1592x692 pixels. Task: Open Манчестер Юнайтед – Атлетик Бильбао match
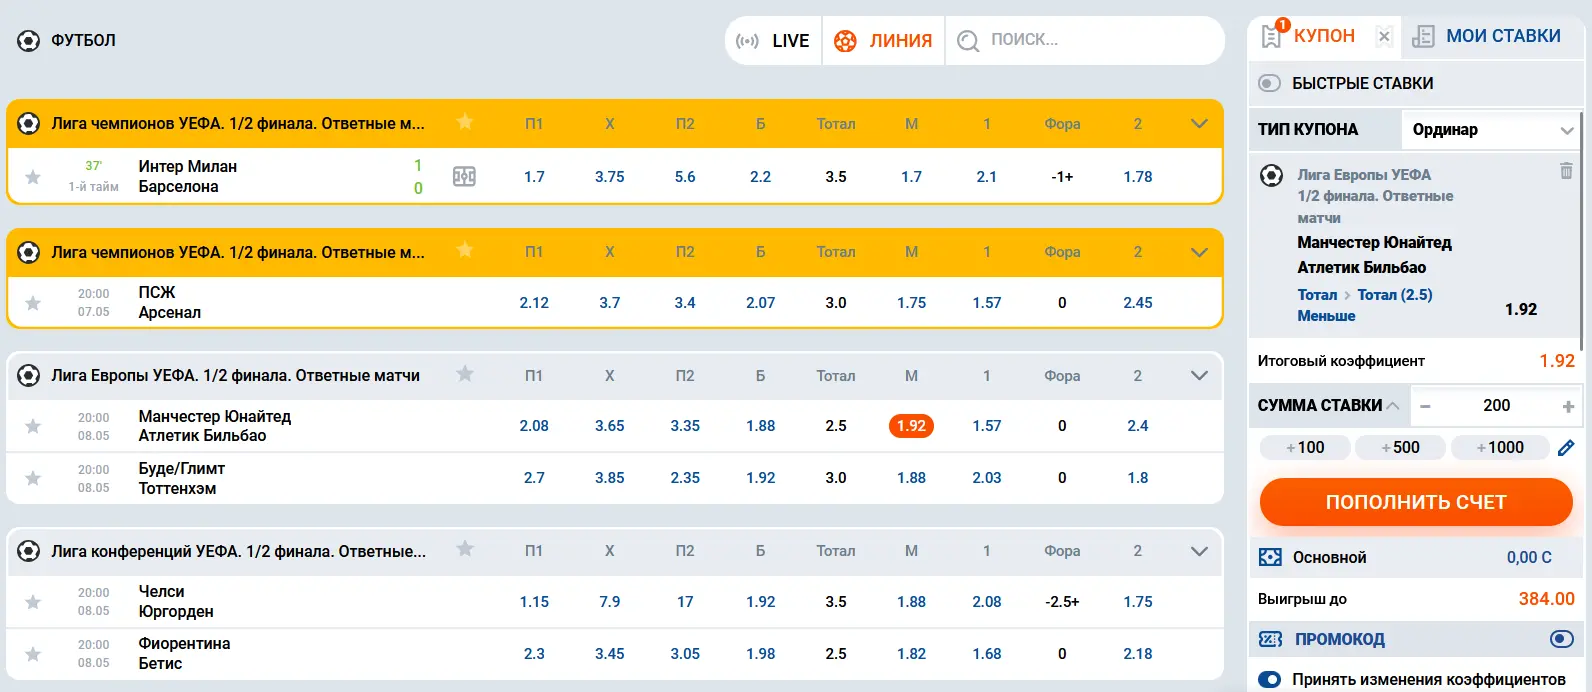pyautogui.click(x=215, y=426)
